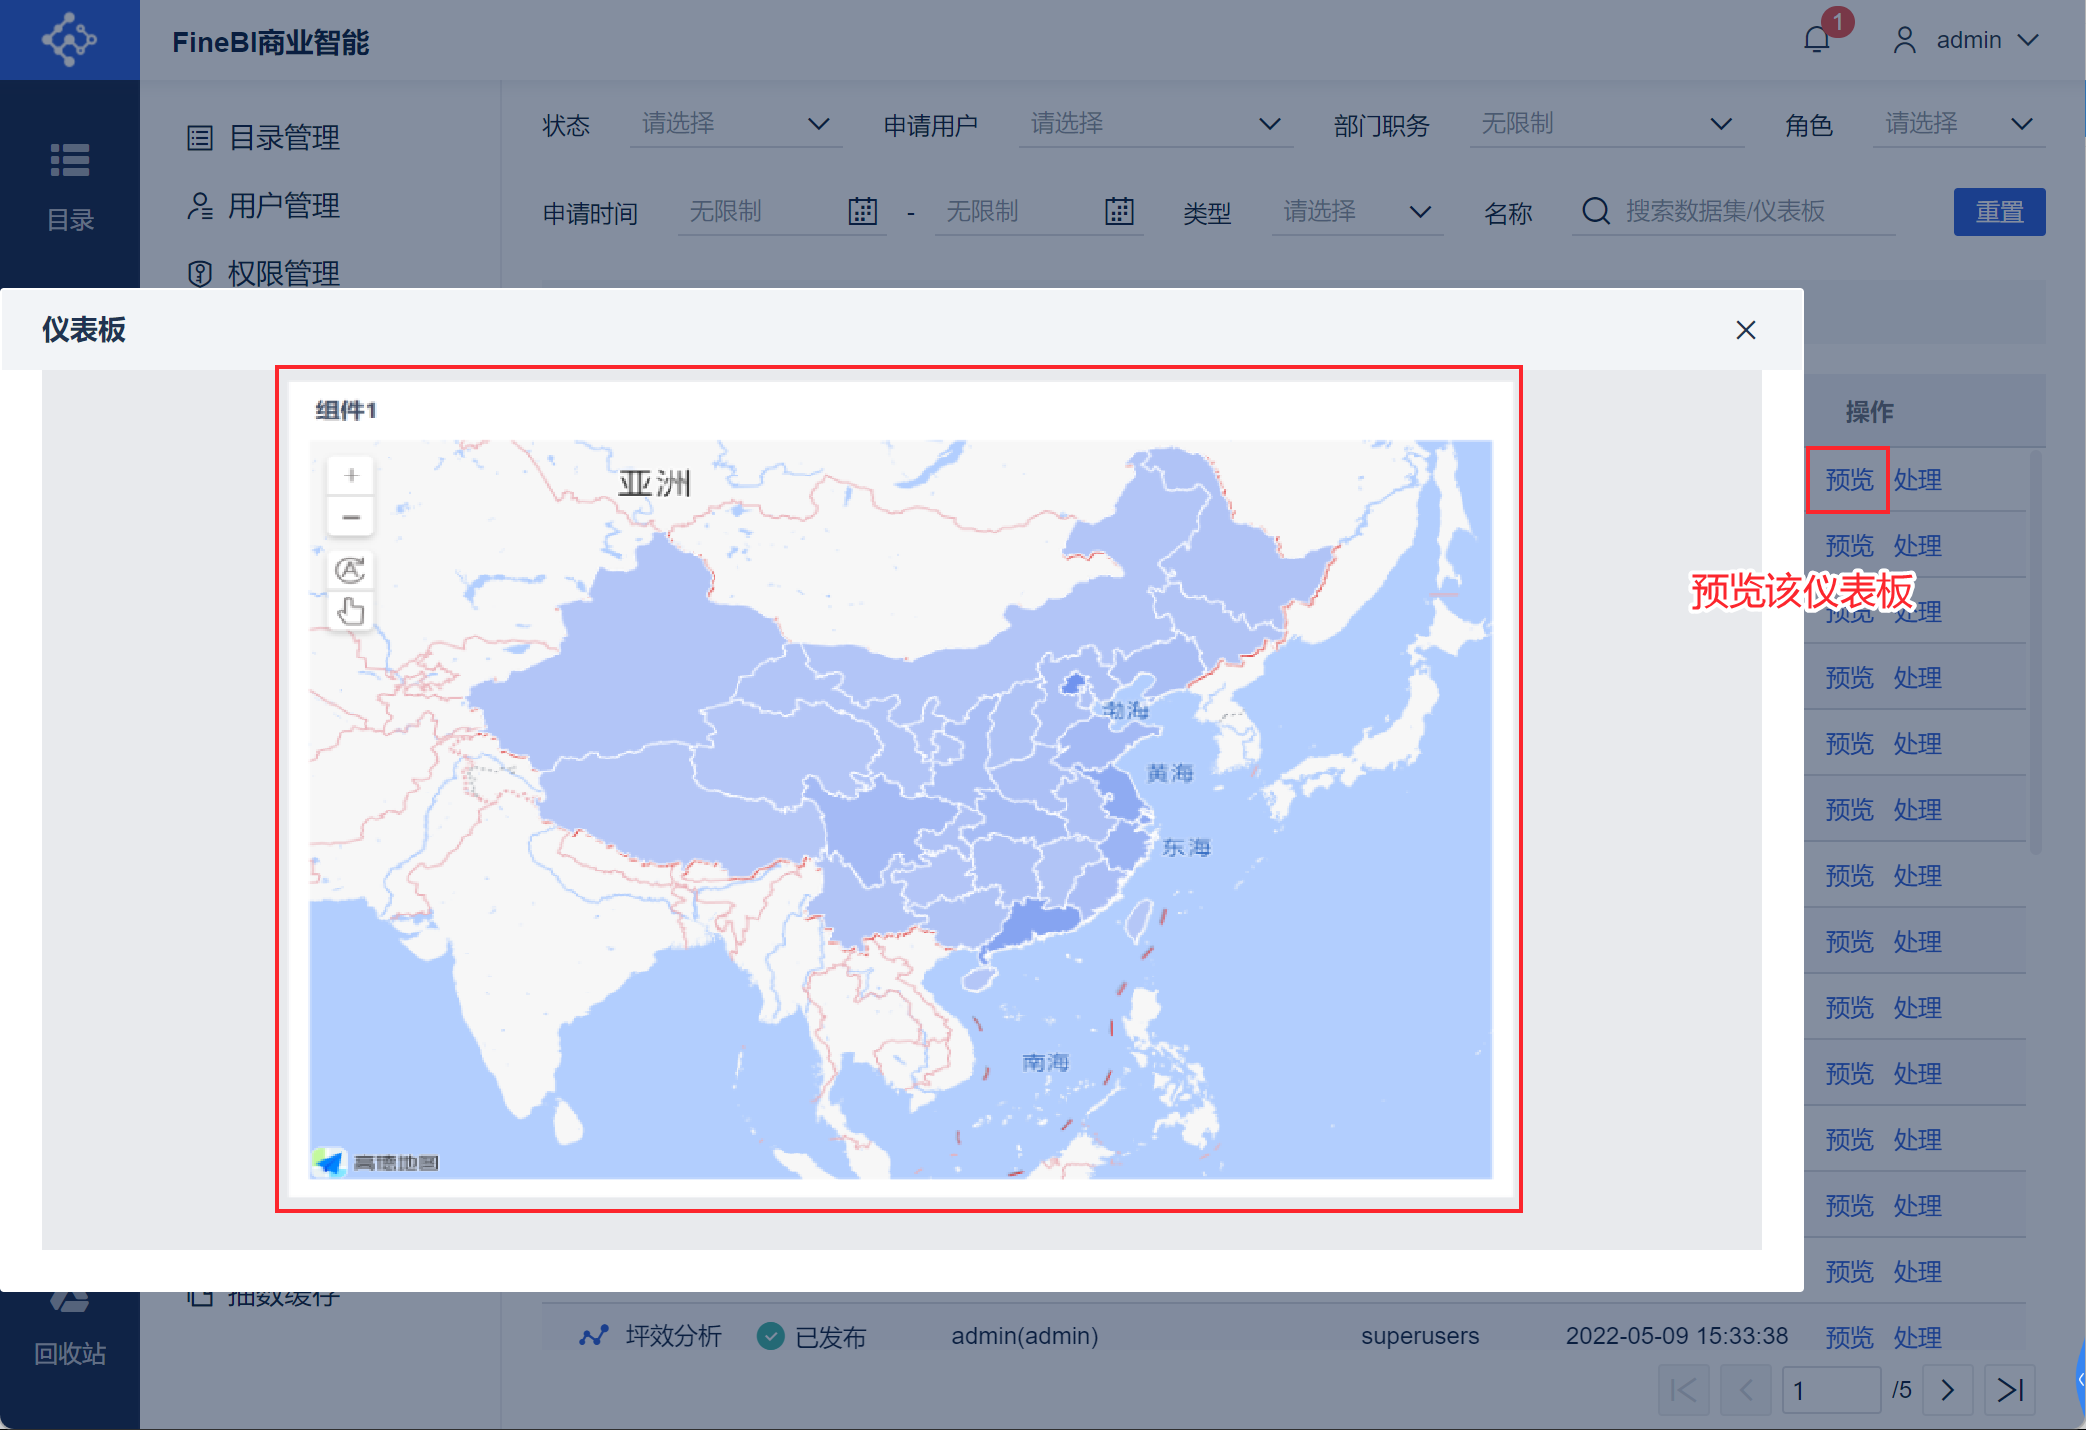2086x1430 pixels.
Task: Click the map zoom out minus button
Action: [x=351, y=517]
